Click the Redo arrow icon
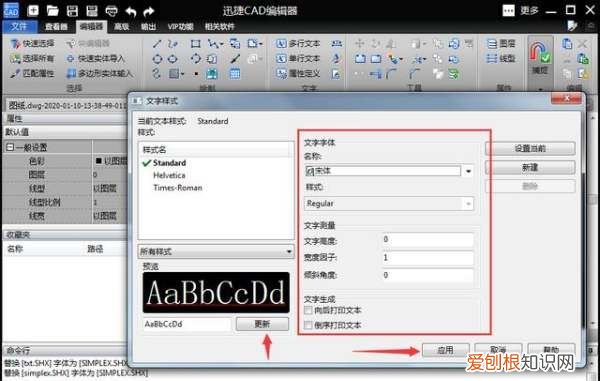 coord(148,11)
